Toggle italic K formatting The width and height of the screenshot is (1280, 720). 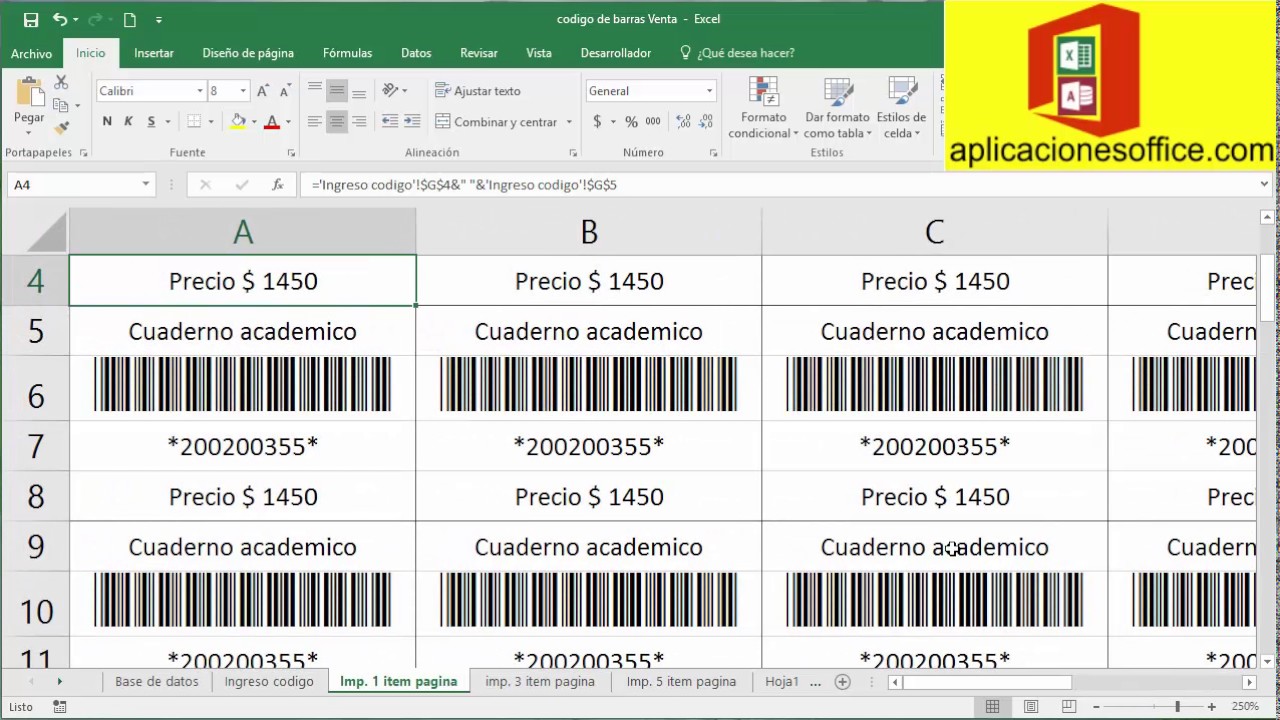128,121
